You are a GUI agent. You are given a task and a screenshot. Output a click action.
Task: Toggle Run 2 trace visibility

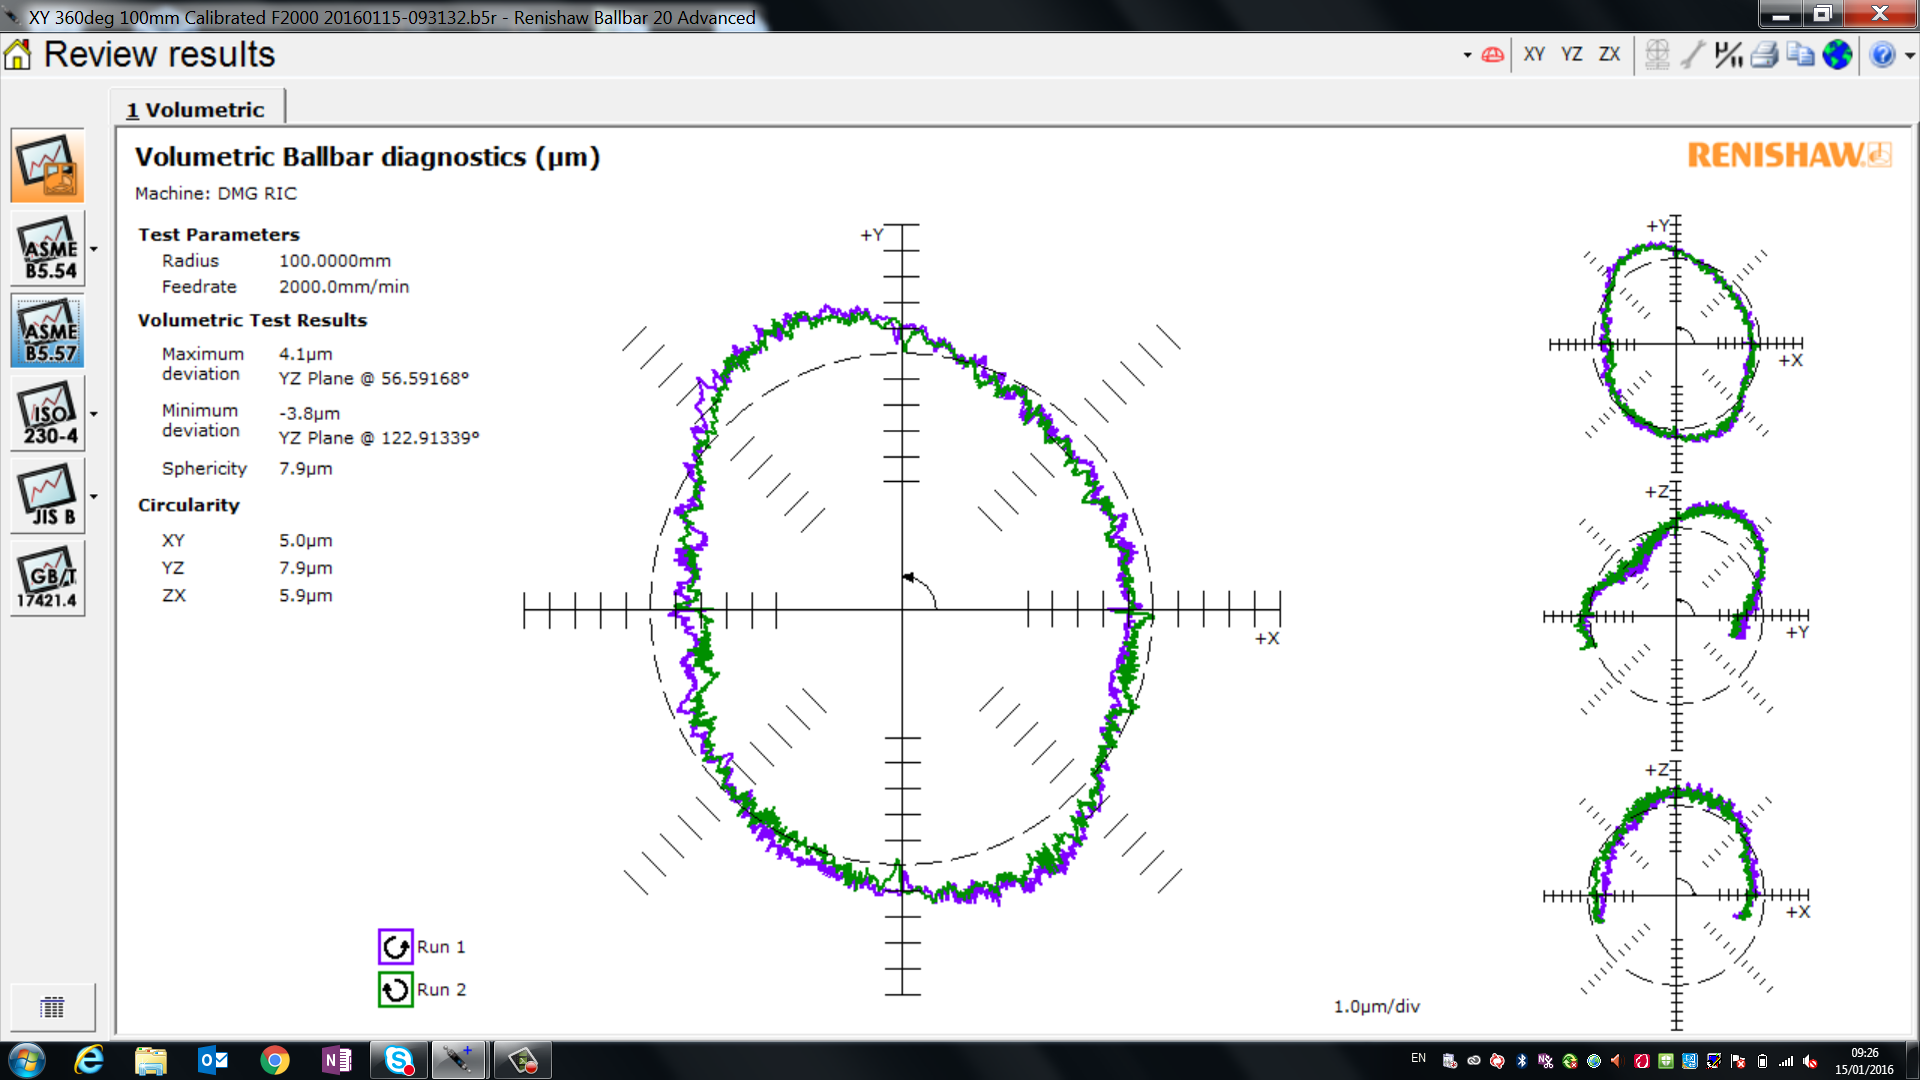[394, 989]
